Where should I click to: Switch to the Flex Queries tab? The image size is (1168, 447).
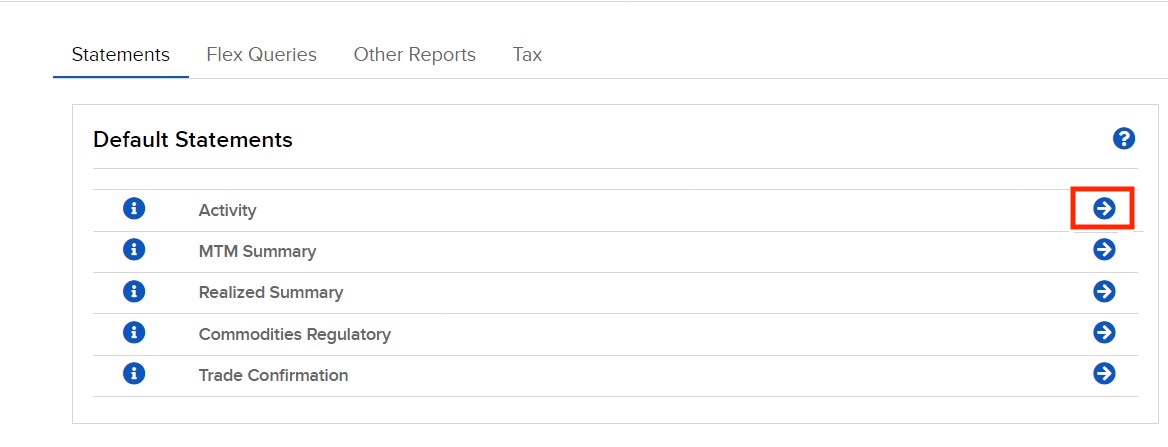coord(261,54)
